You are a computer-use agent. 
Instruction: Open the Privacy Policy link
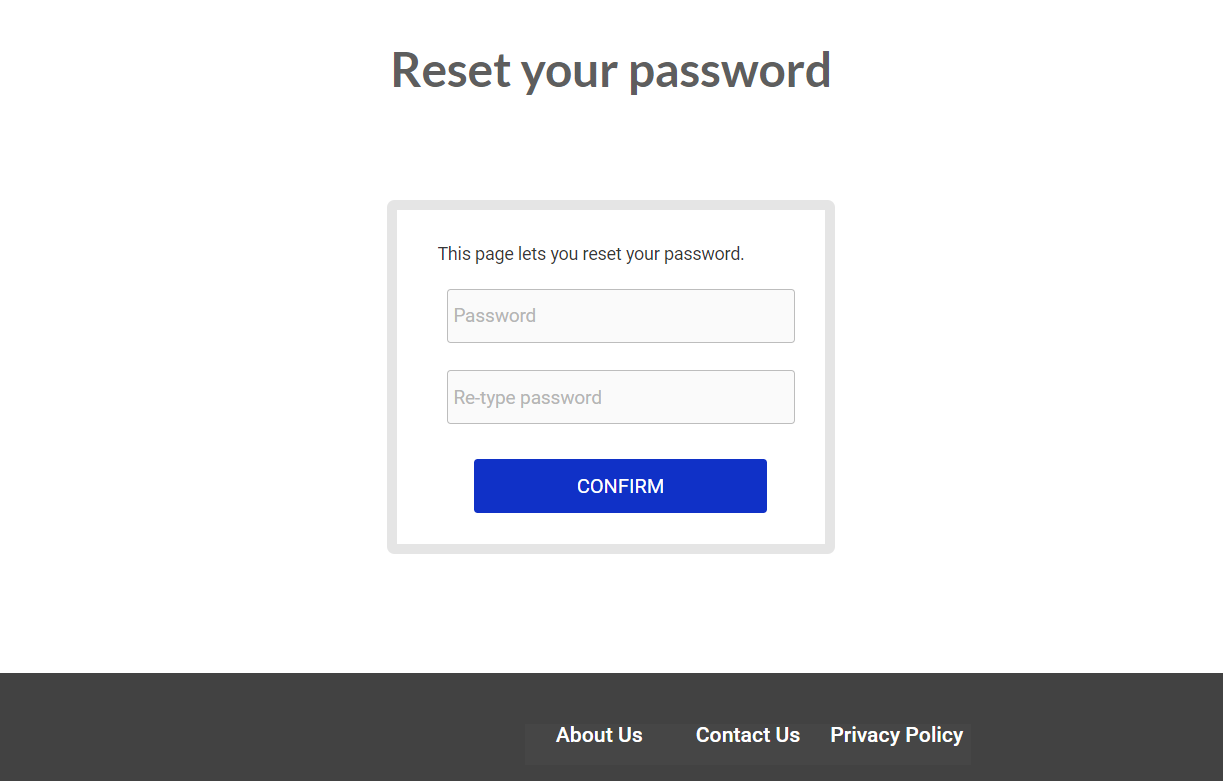point(896,735)
